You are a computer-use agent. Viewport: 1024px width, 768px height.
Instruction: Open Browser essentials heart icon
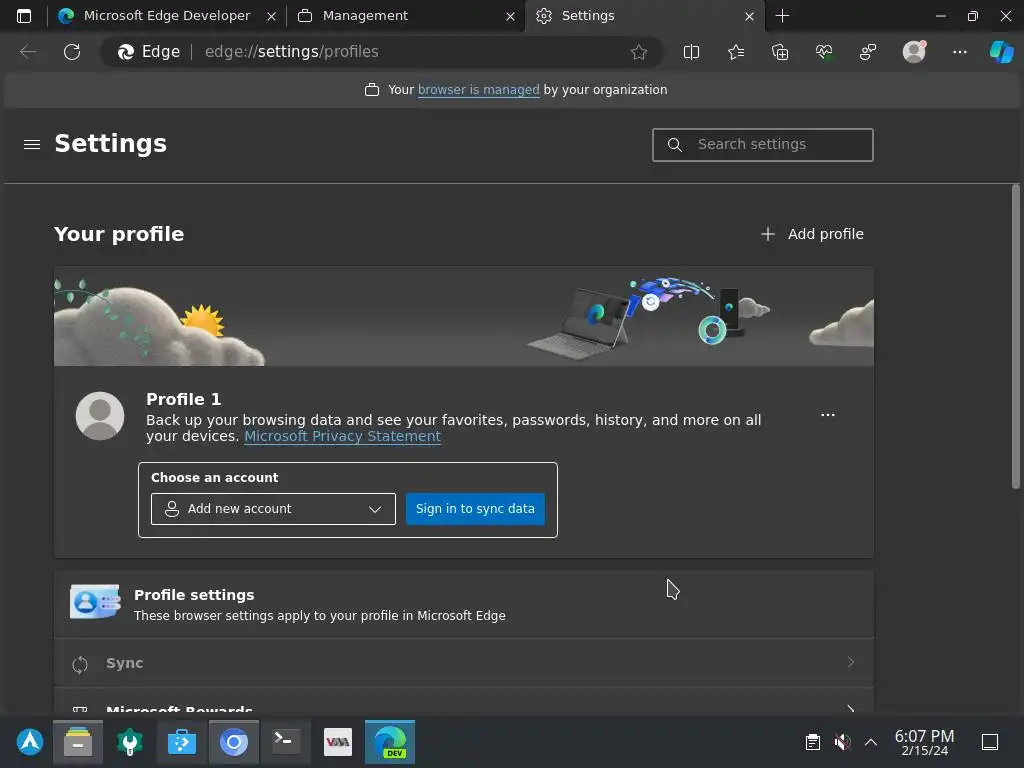[x=824, y=52]
